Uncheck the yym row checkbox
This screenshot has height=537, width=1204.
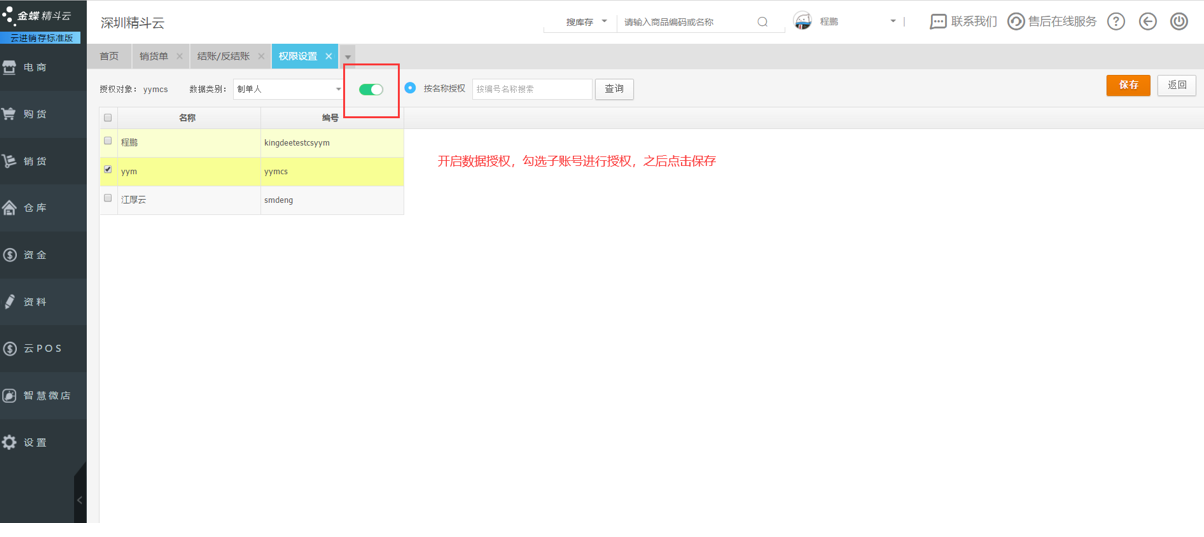108,170
